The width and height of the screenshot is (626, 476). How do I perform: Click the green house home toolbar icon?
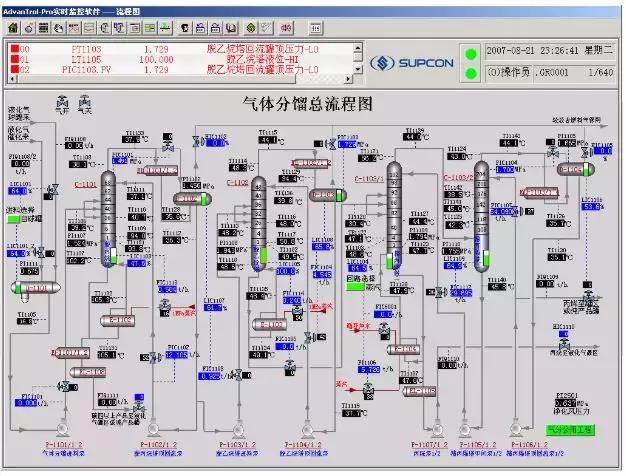click(13, 28)
